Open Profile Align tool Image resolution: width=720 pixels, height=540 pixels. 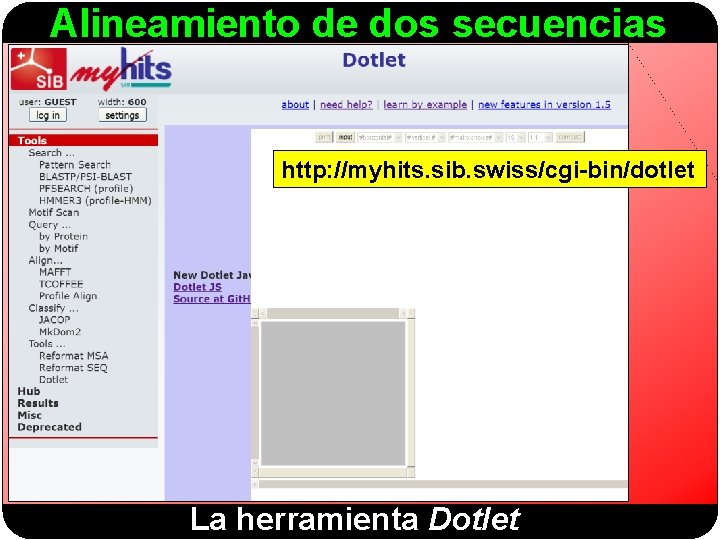tap(68, 296)
